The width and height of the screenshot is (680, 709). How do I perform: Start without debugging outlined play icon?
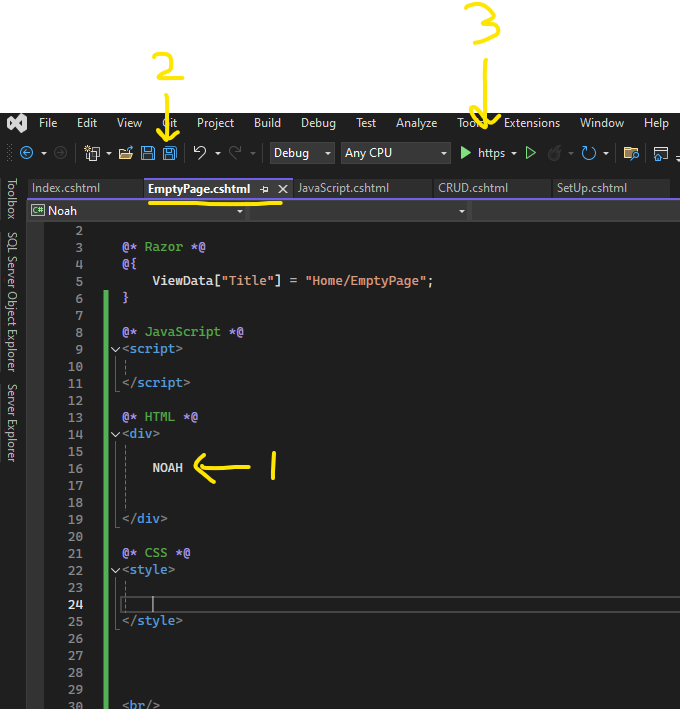531,153
